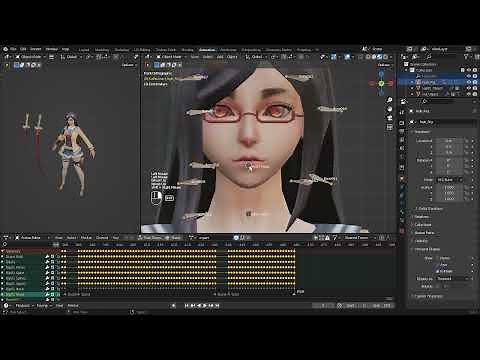Collapse the Collection in outliner

(407, 70)
